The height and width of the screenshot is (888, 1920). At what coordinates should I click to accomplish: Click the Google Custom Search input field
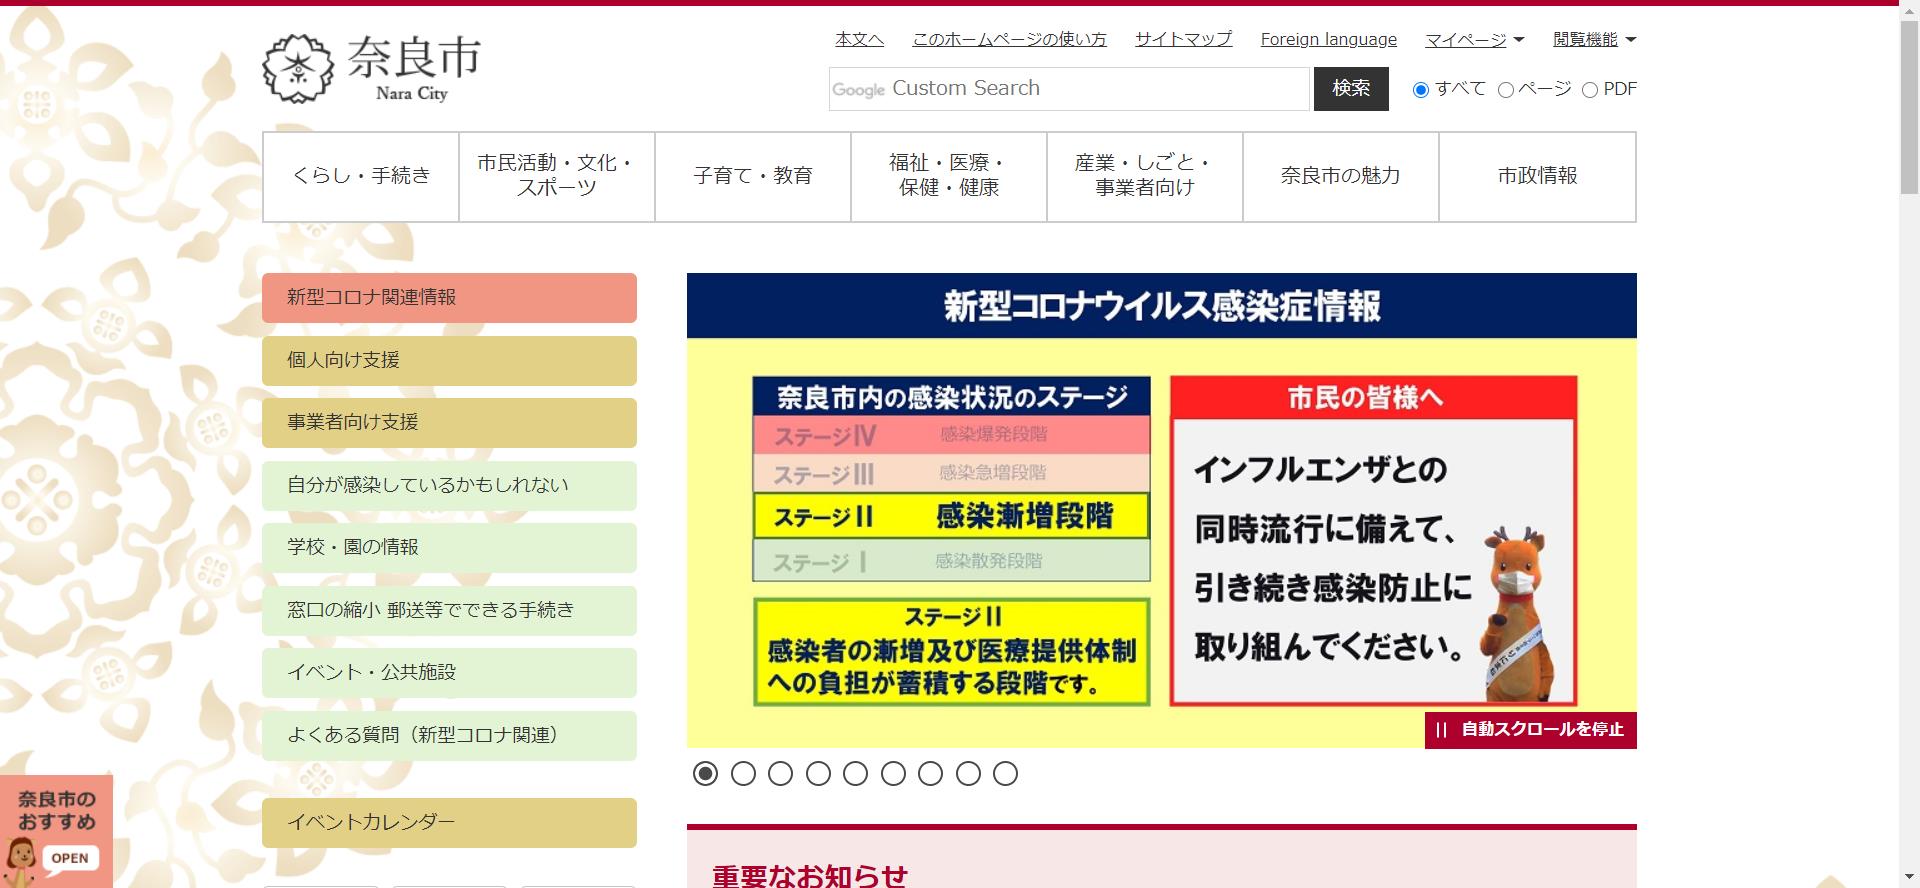[x=1069, y=89]
